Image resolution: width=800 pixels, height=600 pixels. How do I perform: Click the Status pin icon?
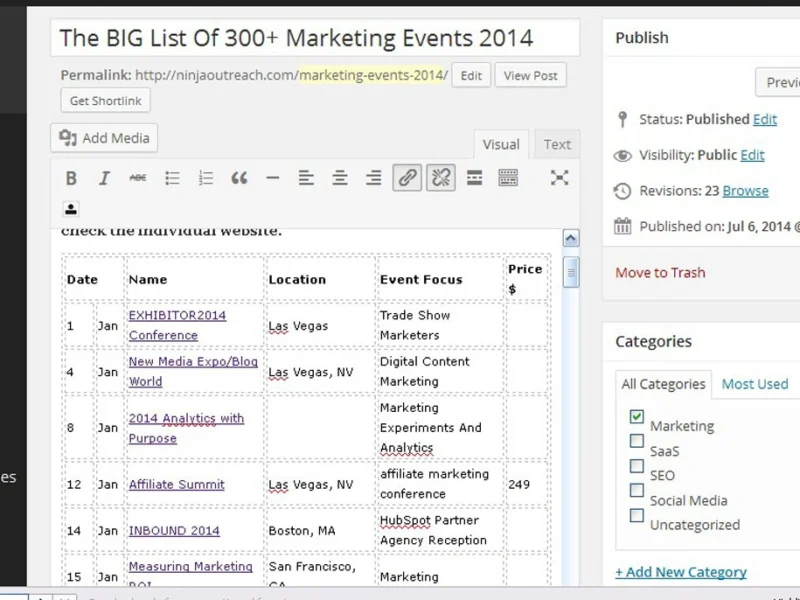point(622,119)
